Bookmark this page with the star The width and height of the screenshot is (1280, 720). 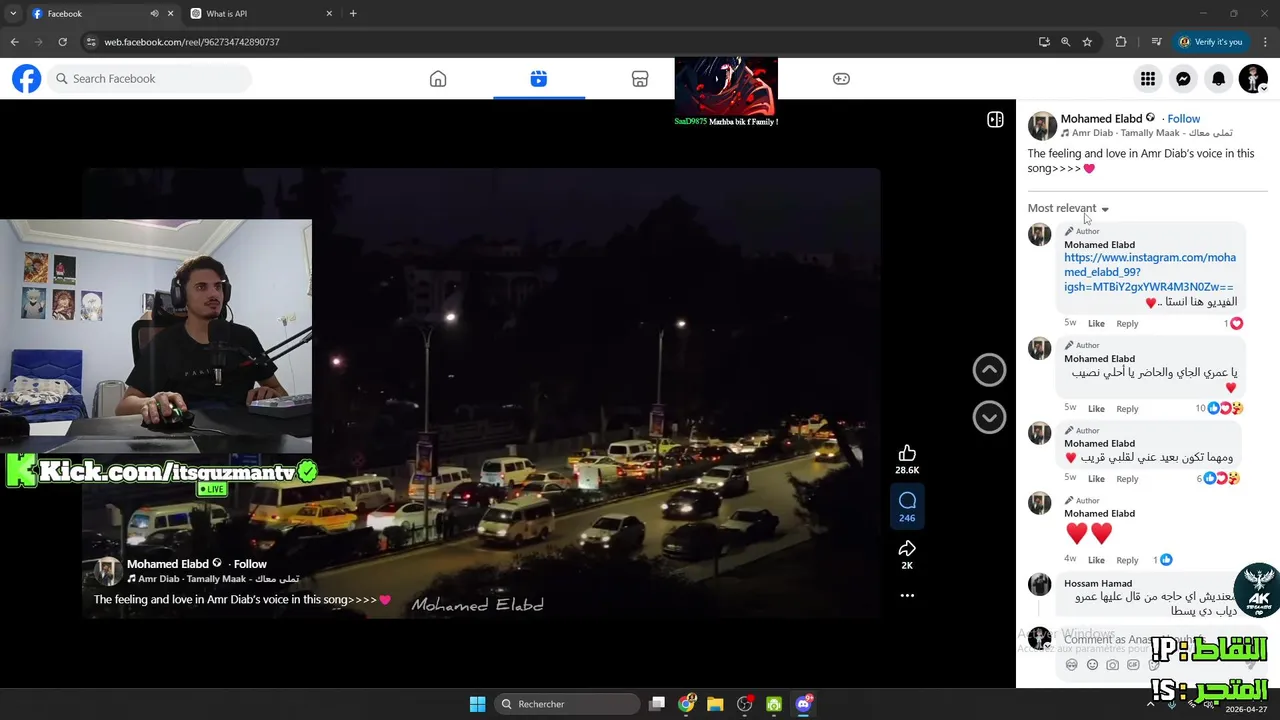[x=1087, y=42]
